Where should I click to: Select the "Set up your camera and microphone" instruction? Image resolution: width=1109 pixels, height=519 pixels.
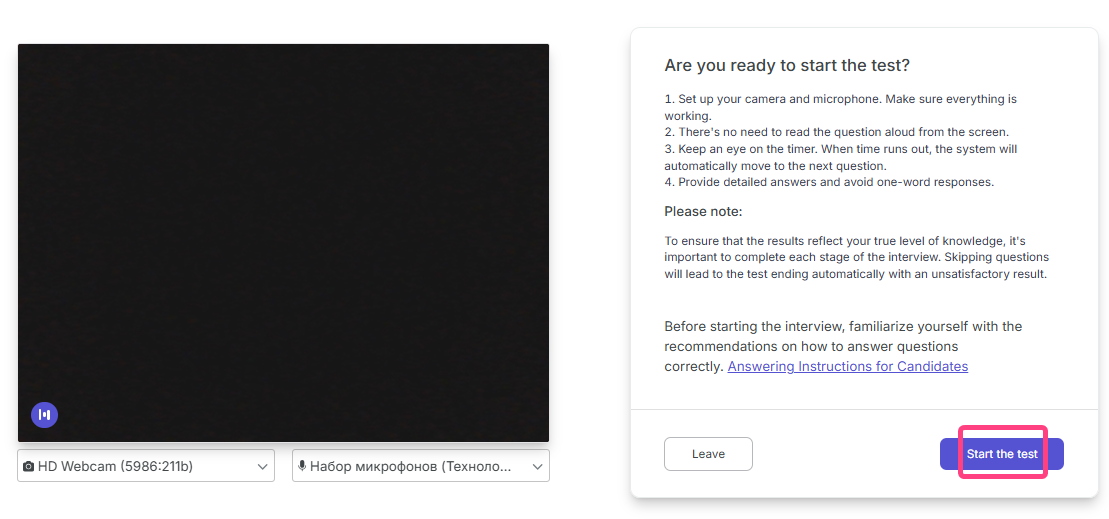[x=840, y=100]
